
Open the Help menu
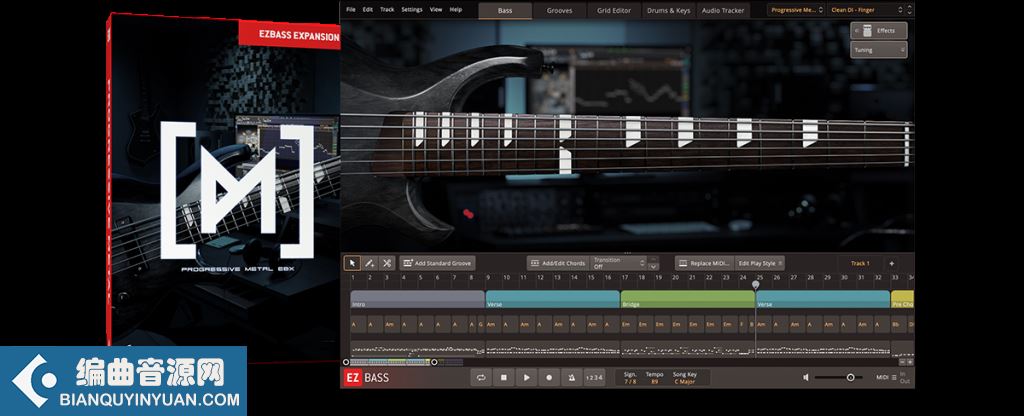click(456, 10)
